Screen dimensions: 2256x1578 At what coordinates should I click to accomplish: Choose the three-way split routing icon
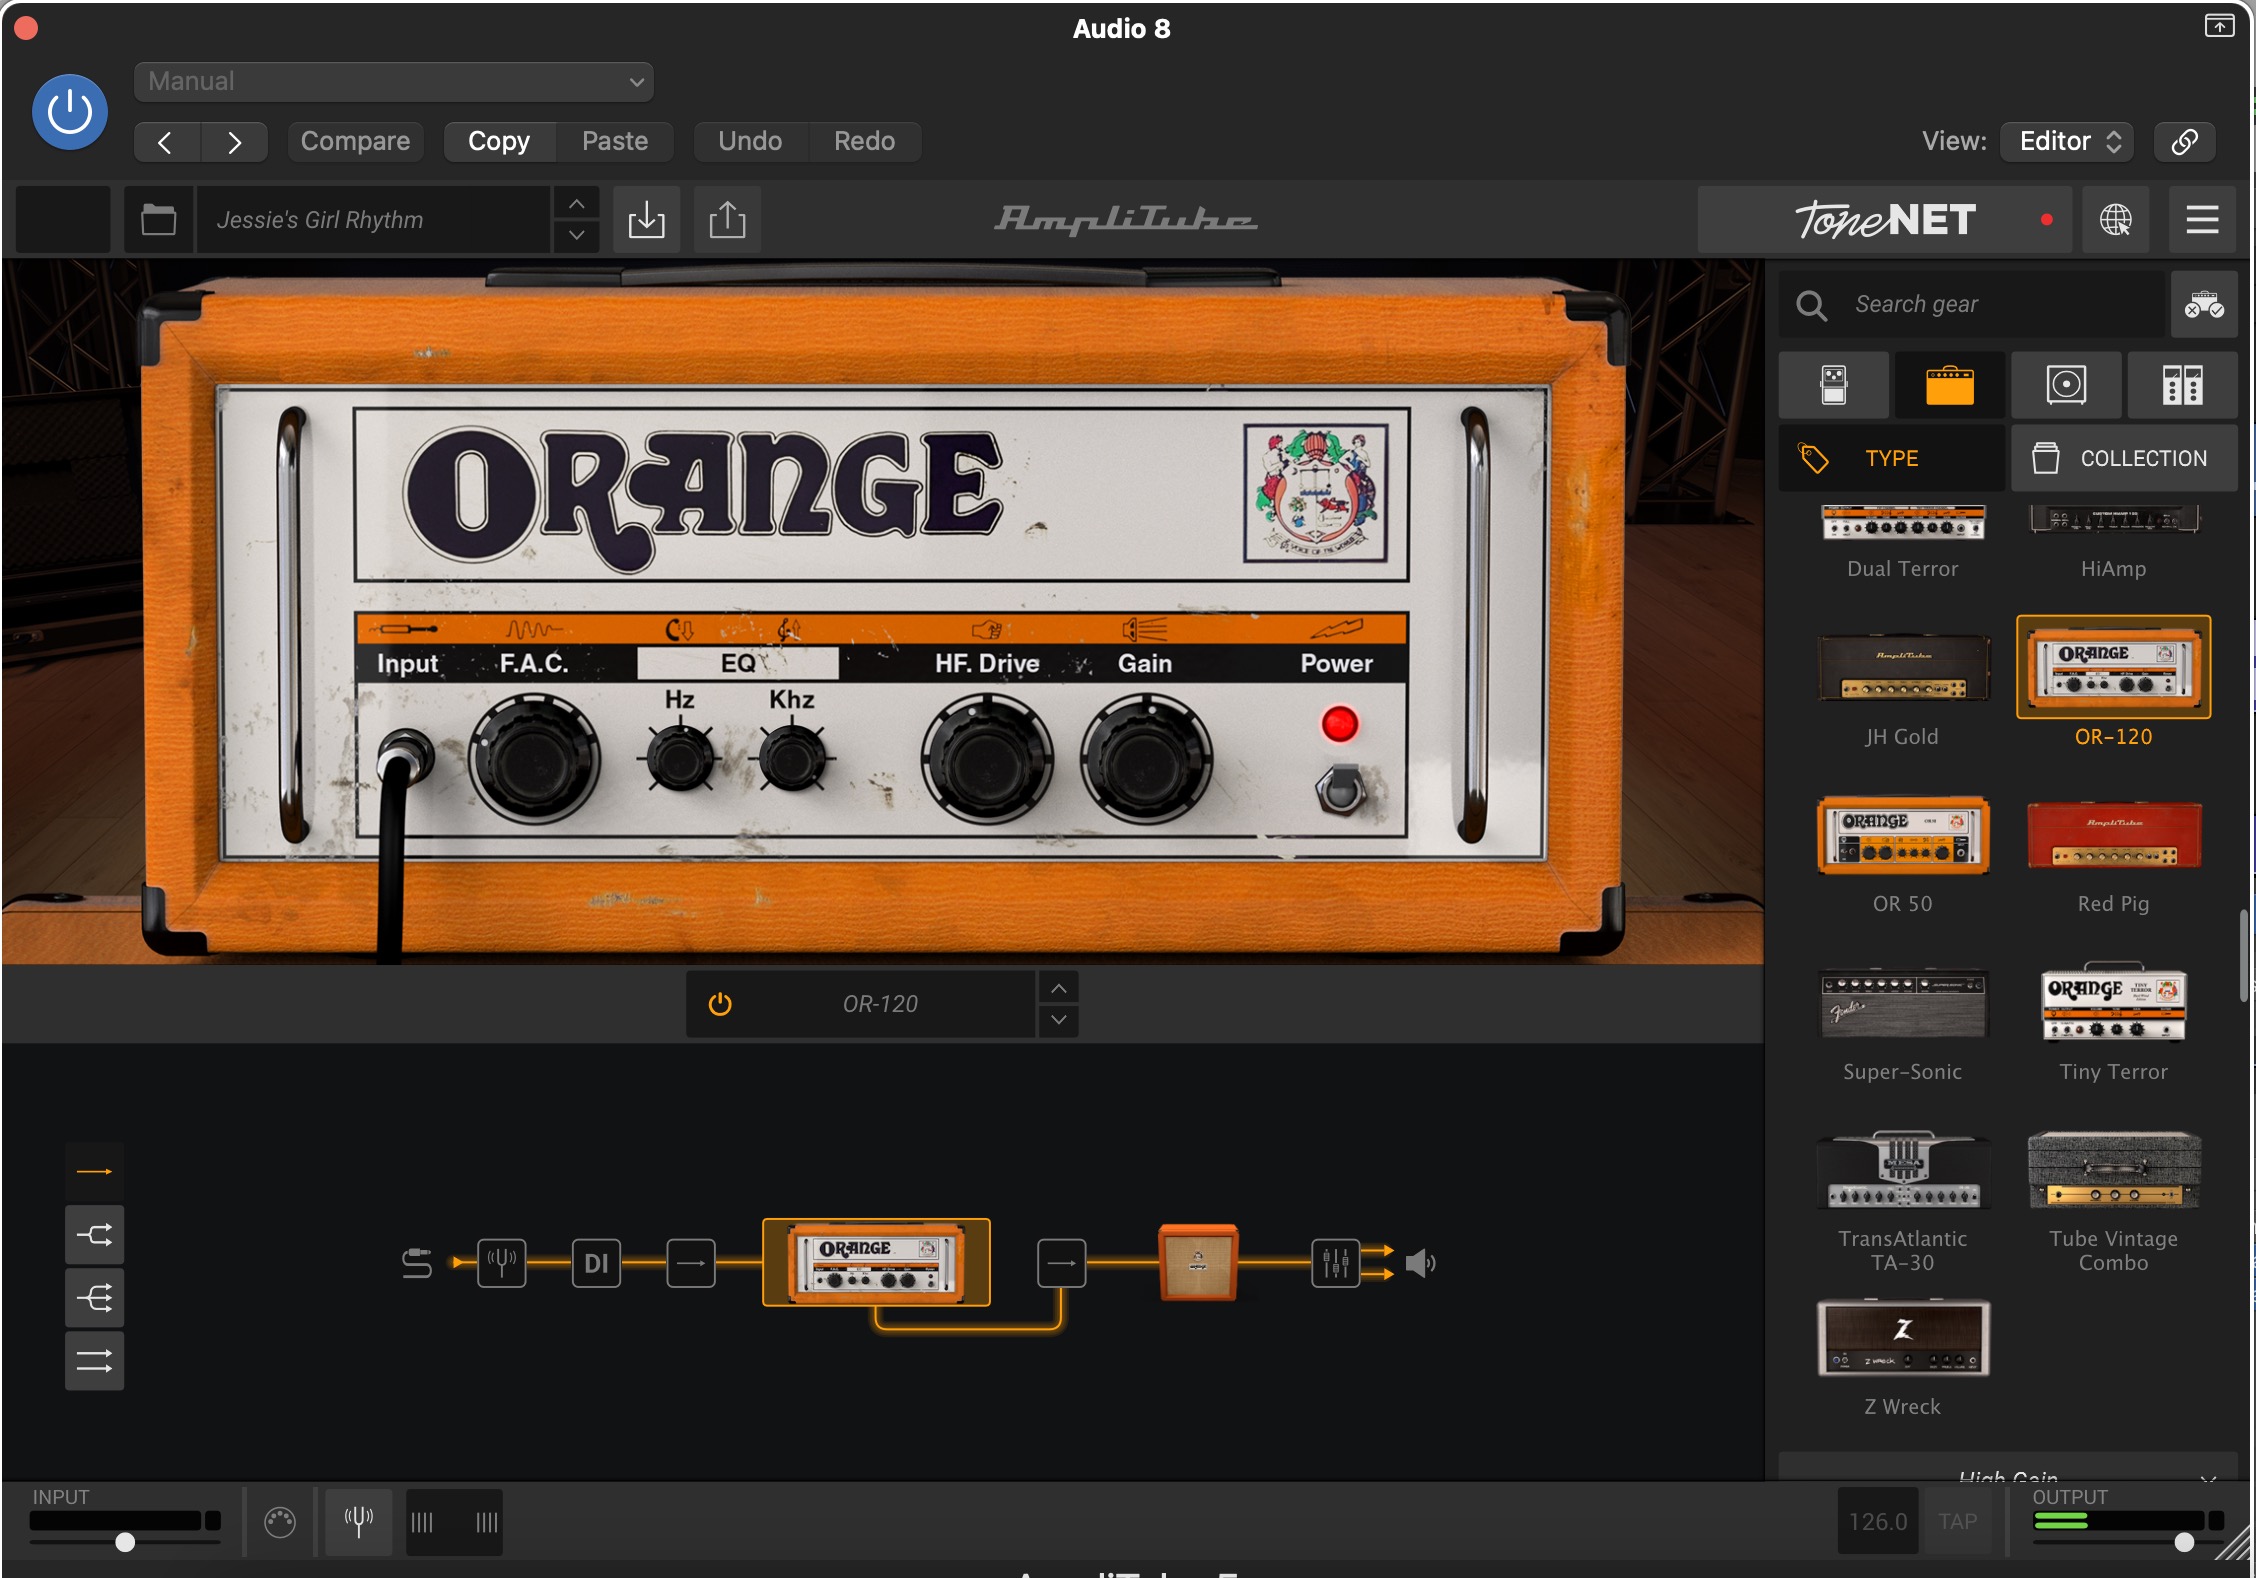tap(95, 1298)
